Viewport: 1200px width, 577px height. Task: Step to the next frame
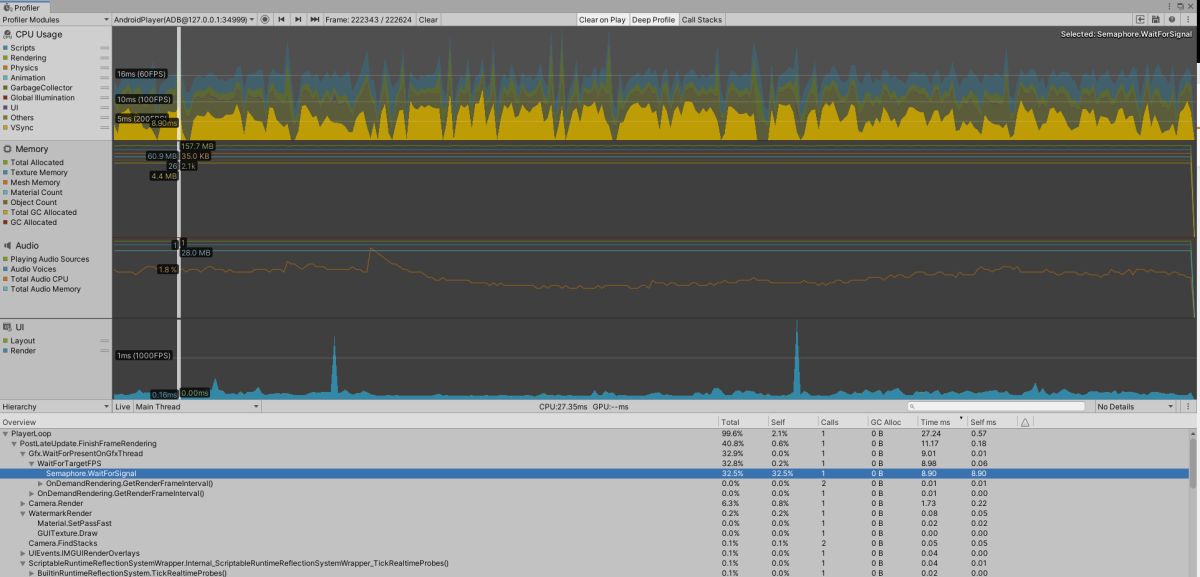coord(298,19)
